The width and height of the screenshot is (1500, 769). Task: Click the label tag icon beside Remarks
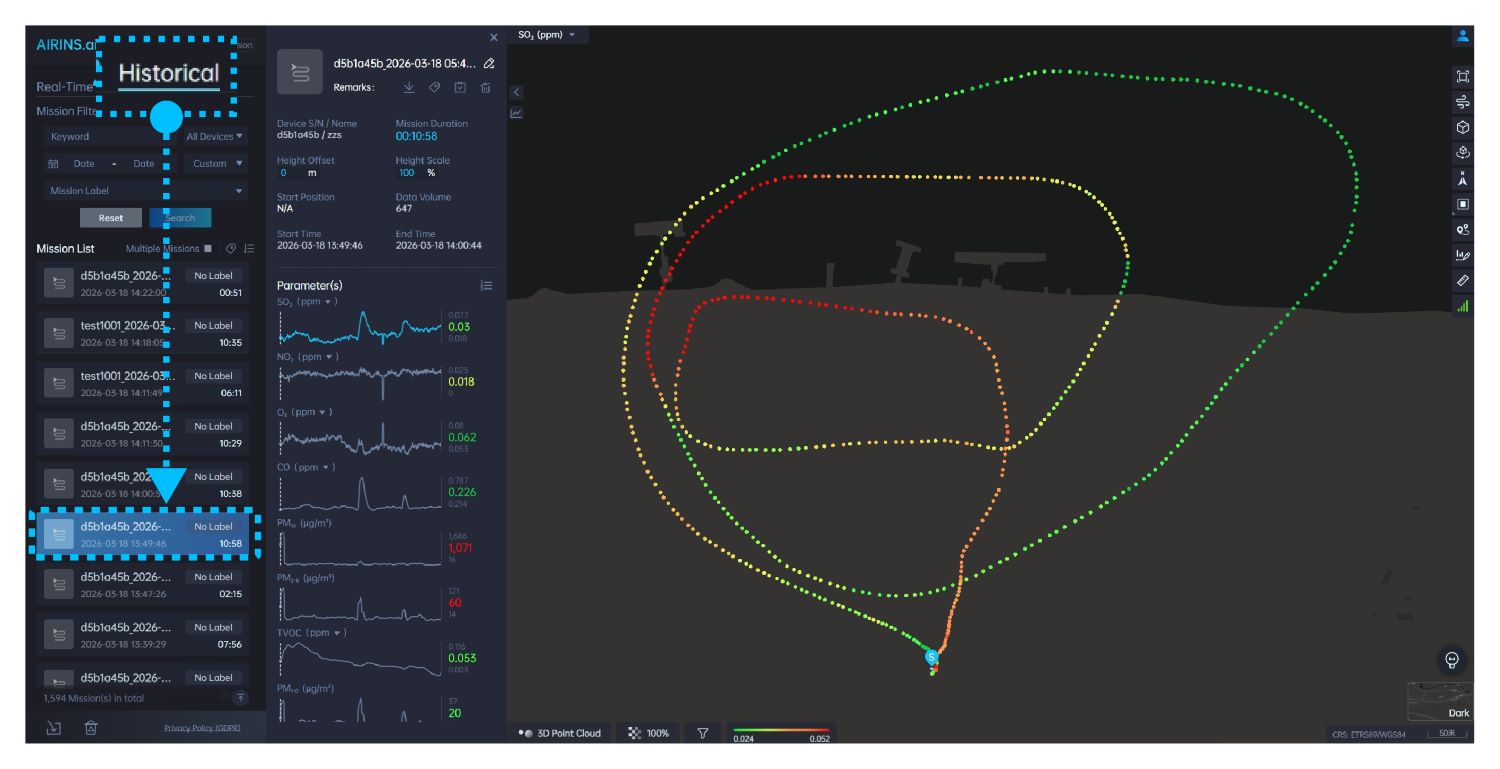click(434, 87)
